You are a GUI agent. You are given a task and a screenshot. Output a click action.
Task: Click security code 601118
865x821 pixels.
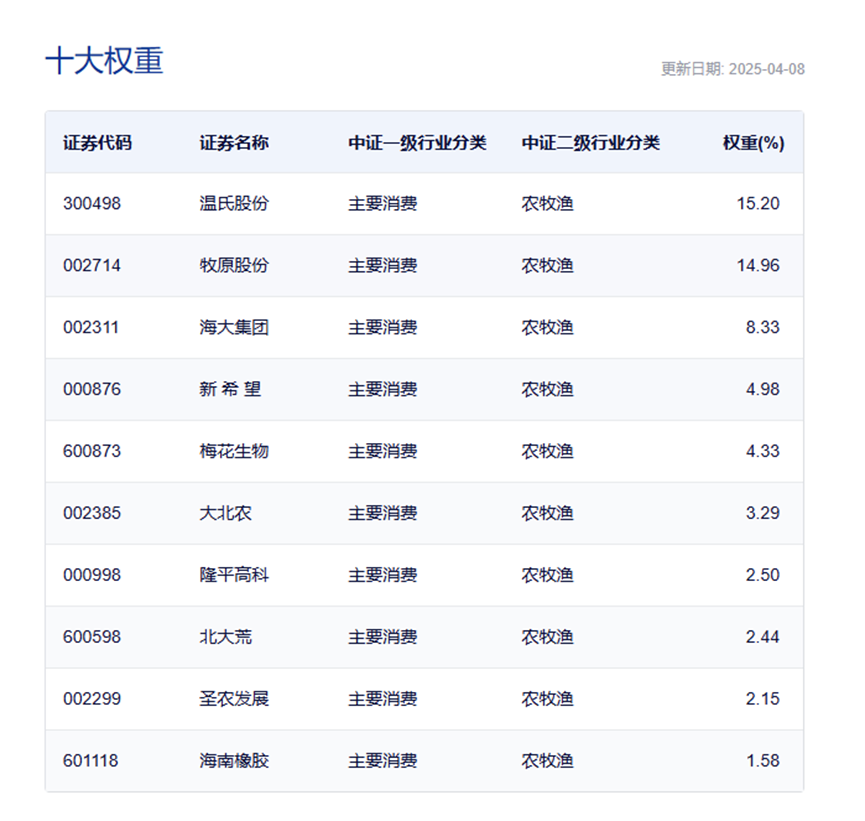point(90,760)
